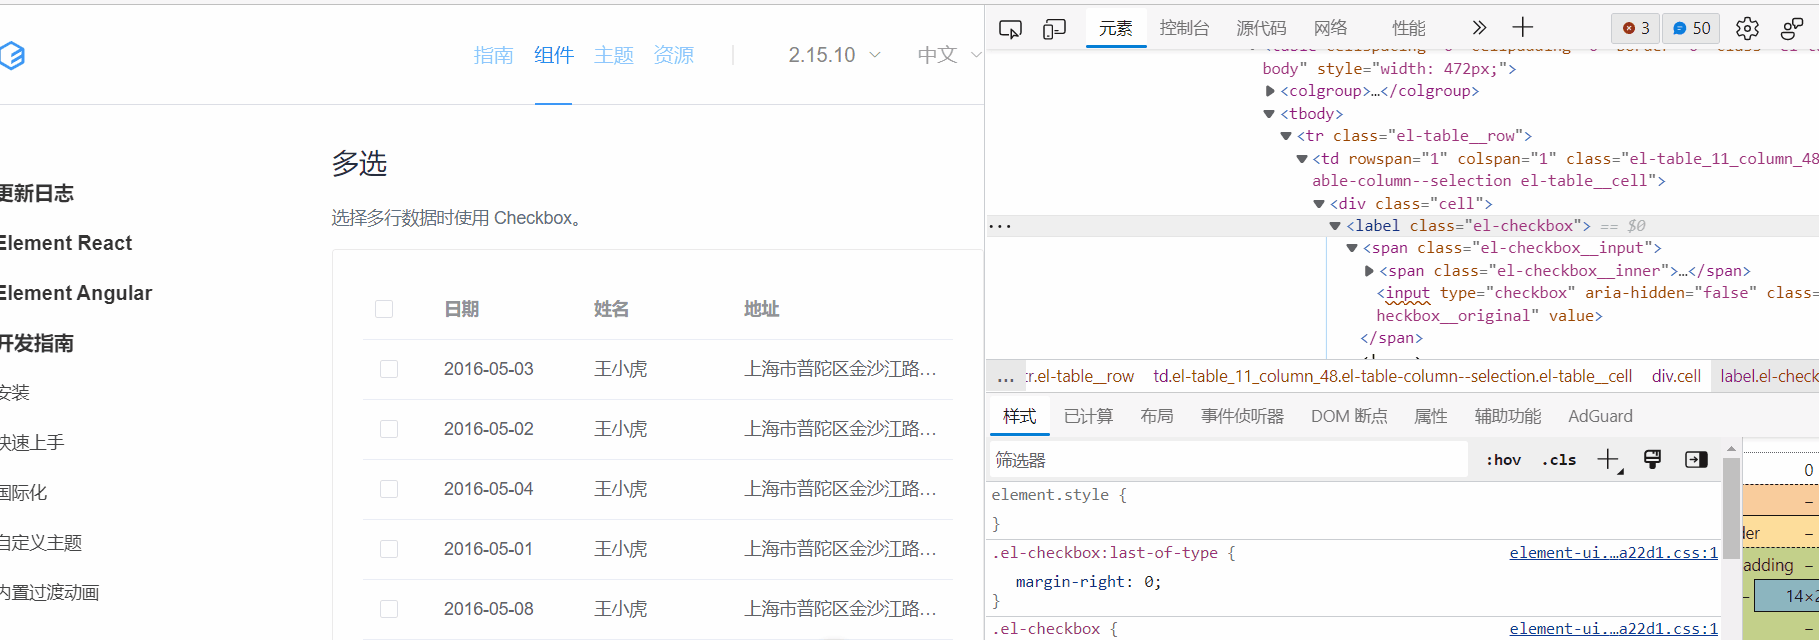
Task: Switch to the 源代码 Sources tab
Action: [x=1261, y=28]
